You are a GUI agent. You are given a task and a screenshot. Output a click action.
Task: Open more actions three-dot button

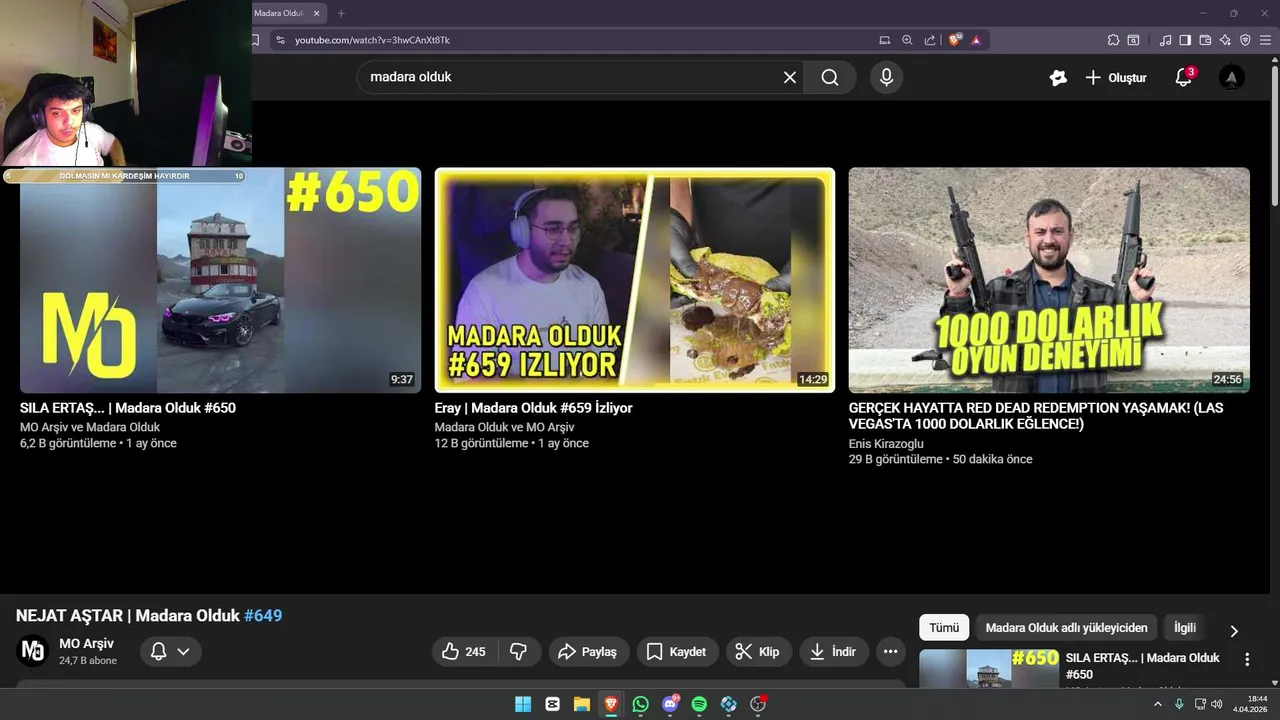click(x=890, y=652)
